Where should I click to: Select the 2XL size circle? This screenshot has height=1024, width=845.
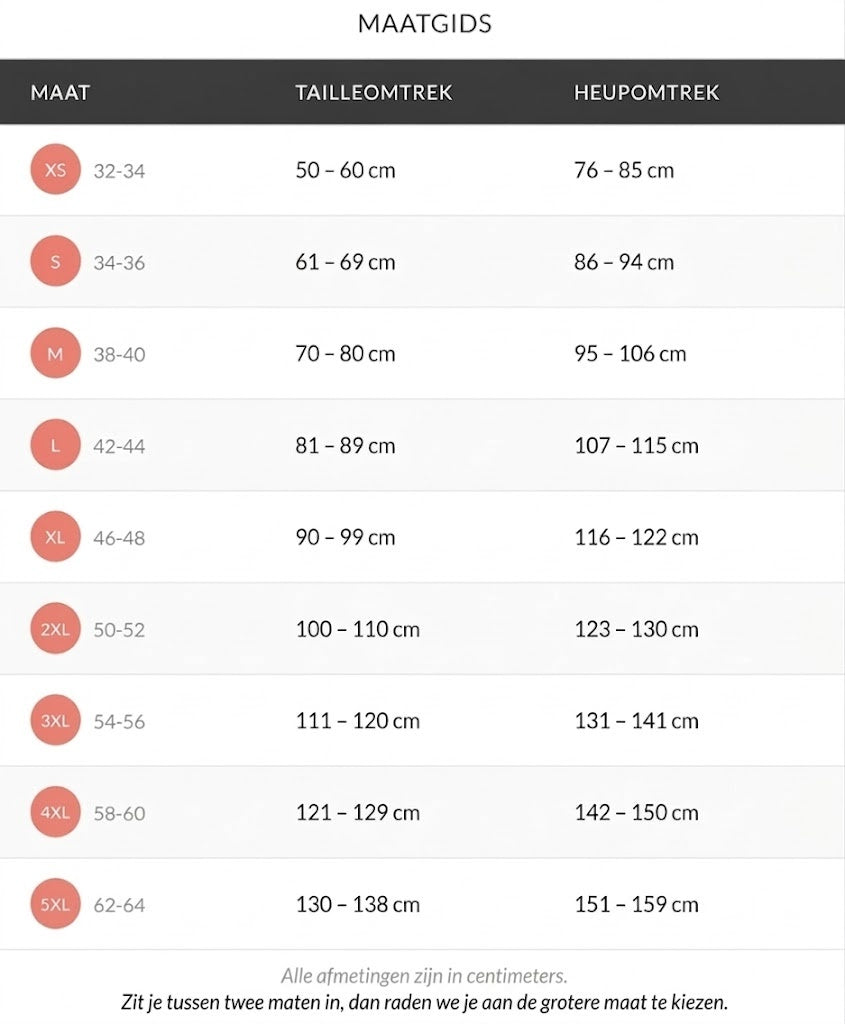click(55, 630)
